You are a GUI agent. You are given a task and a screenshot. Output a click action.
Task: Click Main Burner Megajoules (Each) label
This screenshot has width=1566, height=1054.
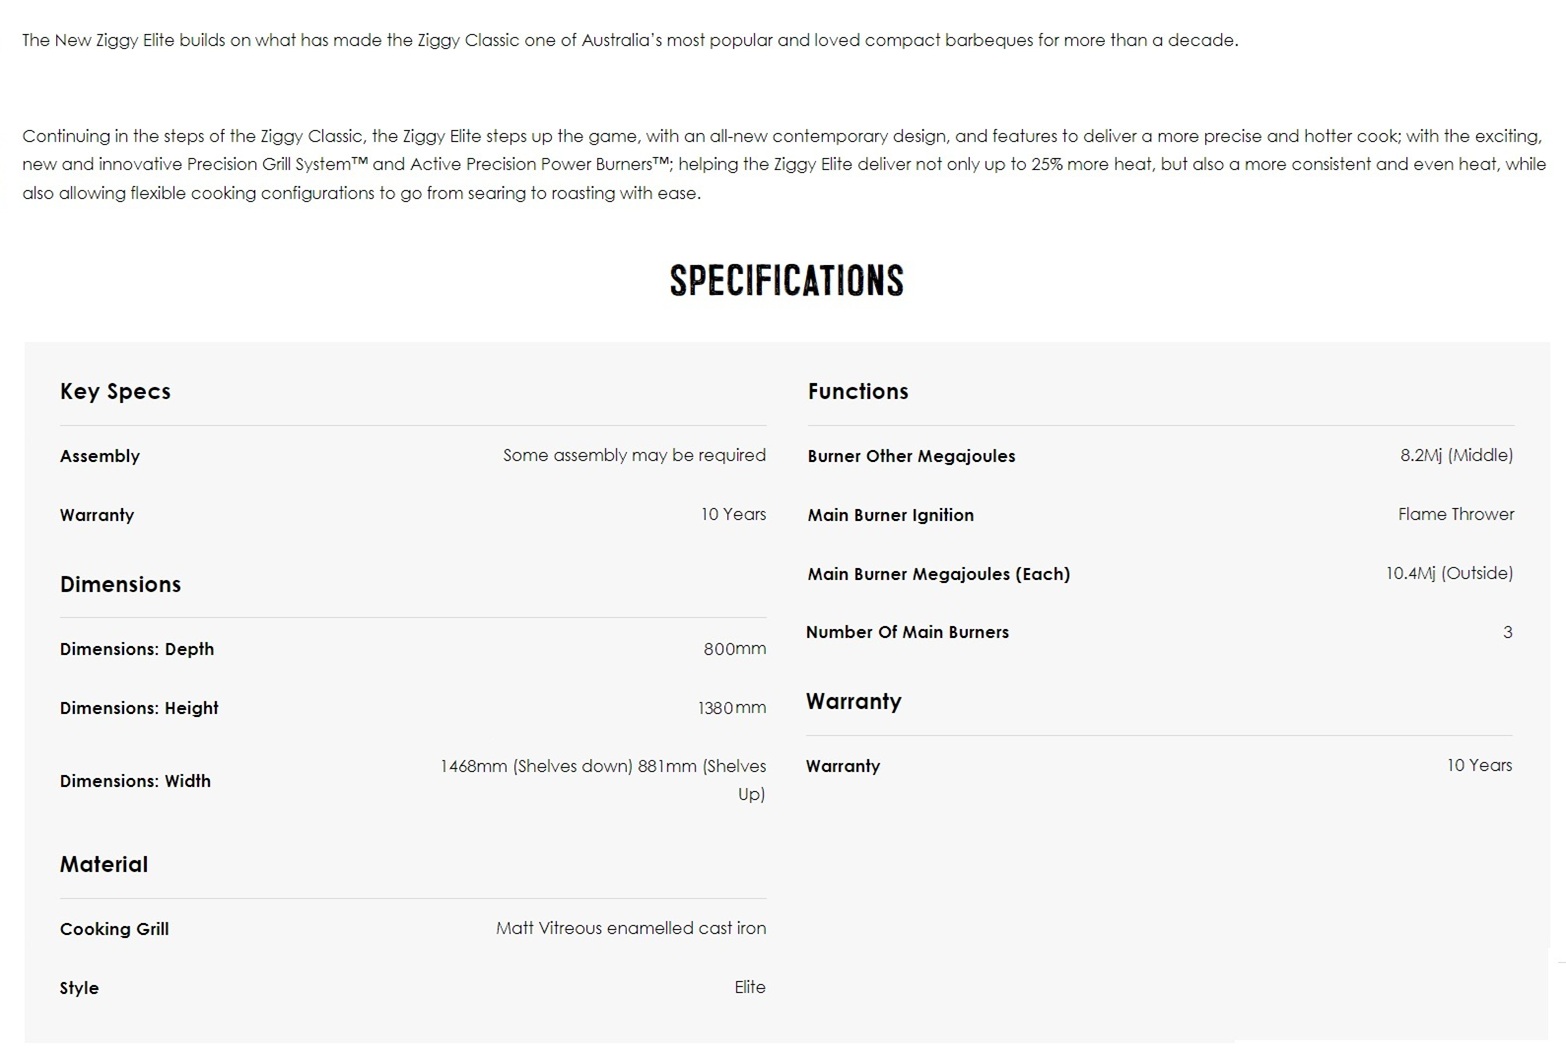(939, 574)
